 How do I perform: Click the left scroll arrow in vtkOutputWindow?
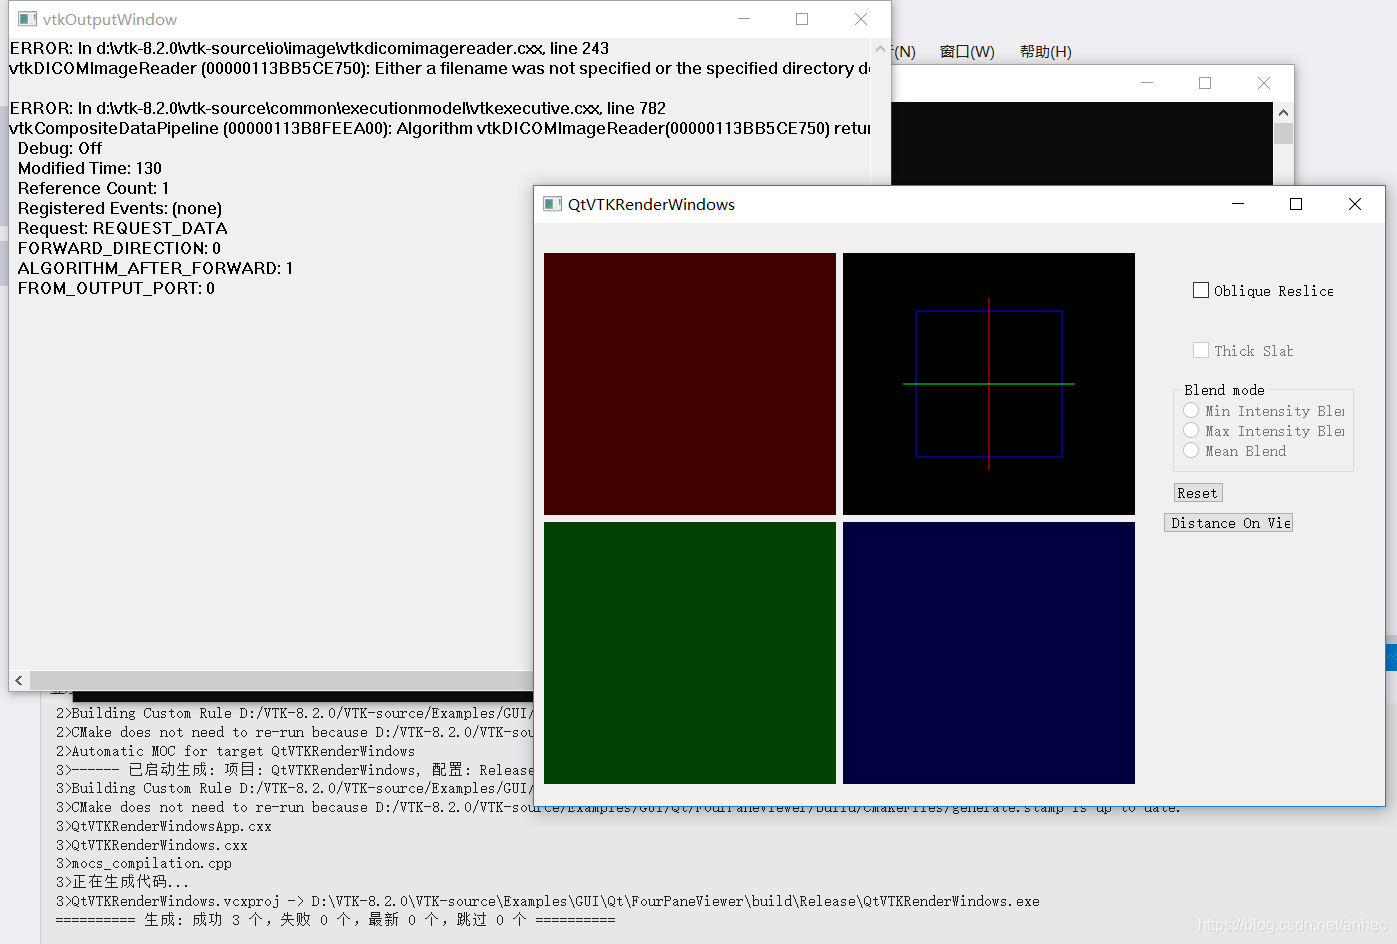tap(19, 680)
